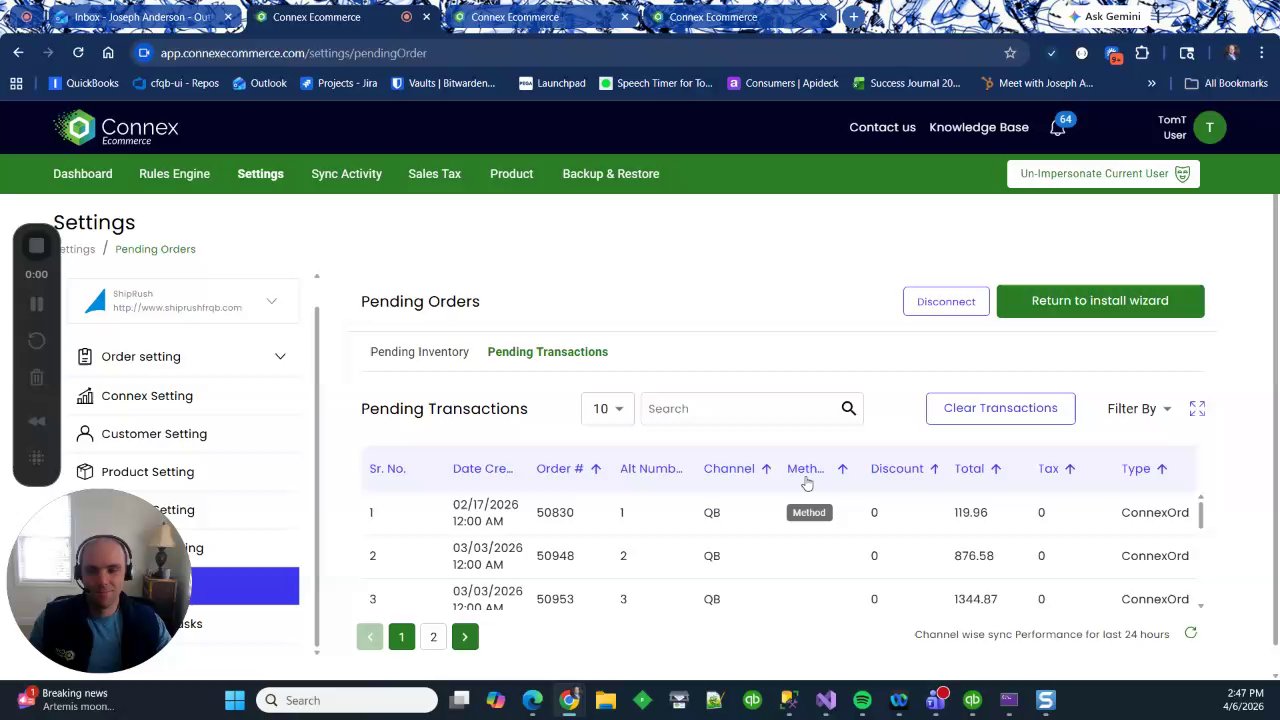Reload the browser page
Image resolution: width=1280 pixels, height=720 pixels.
tap(78, 53)
